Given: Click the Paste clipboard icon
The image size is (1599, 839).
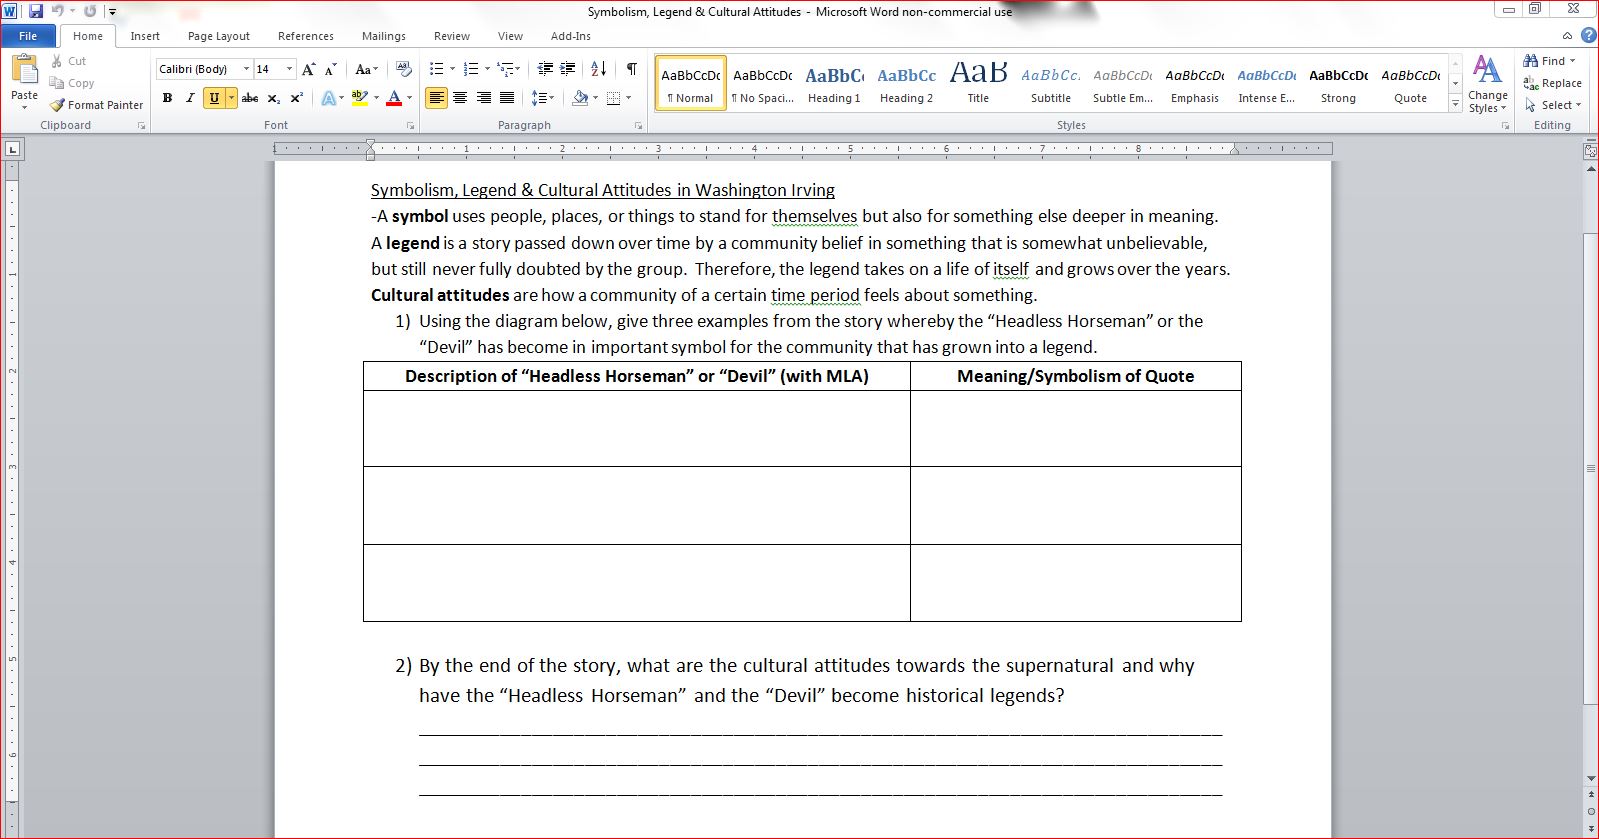Looking at the screenshot, I should 24,70.
